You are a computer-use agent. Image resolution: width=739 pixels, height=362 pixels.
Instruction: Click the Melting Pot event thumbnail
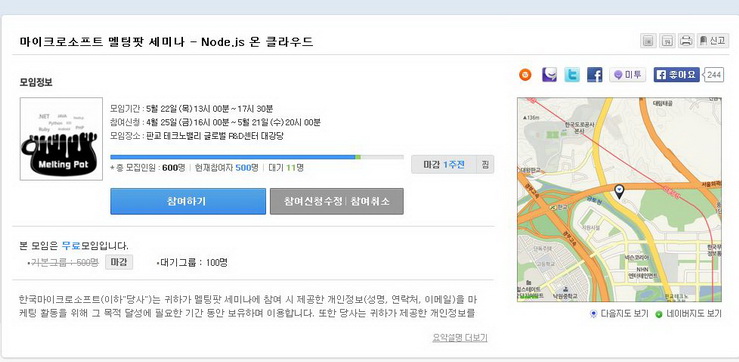point(61,139)
